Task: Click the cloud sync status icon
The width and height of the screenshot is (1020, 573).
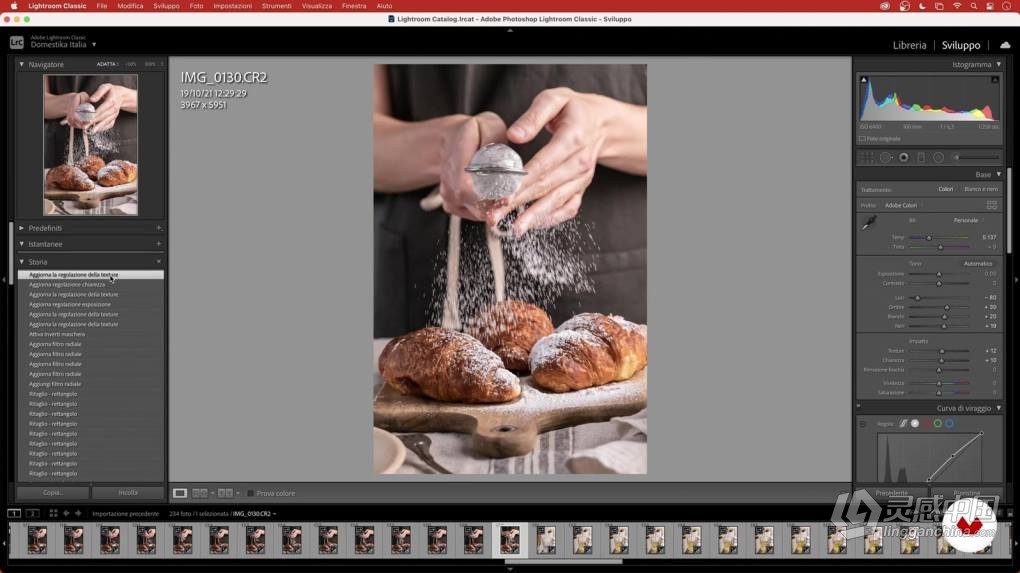Action: [1003, 45]
